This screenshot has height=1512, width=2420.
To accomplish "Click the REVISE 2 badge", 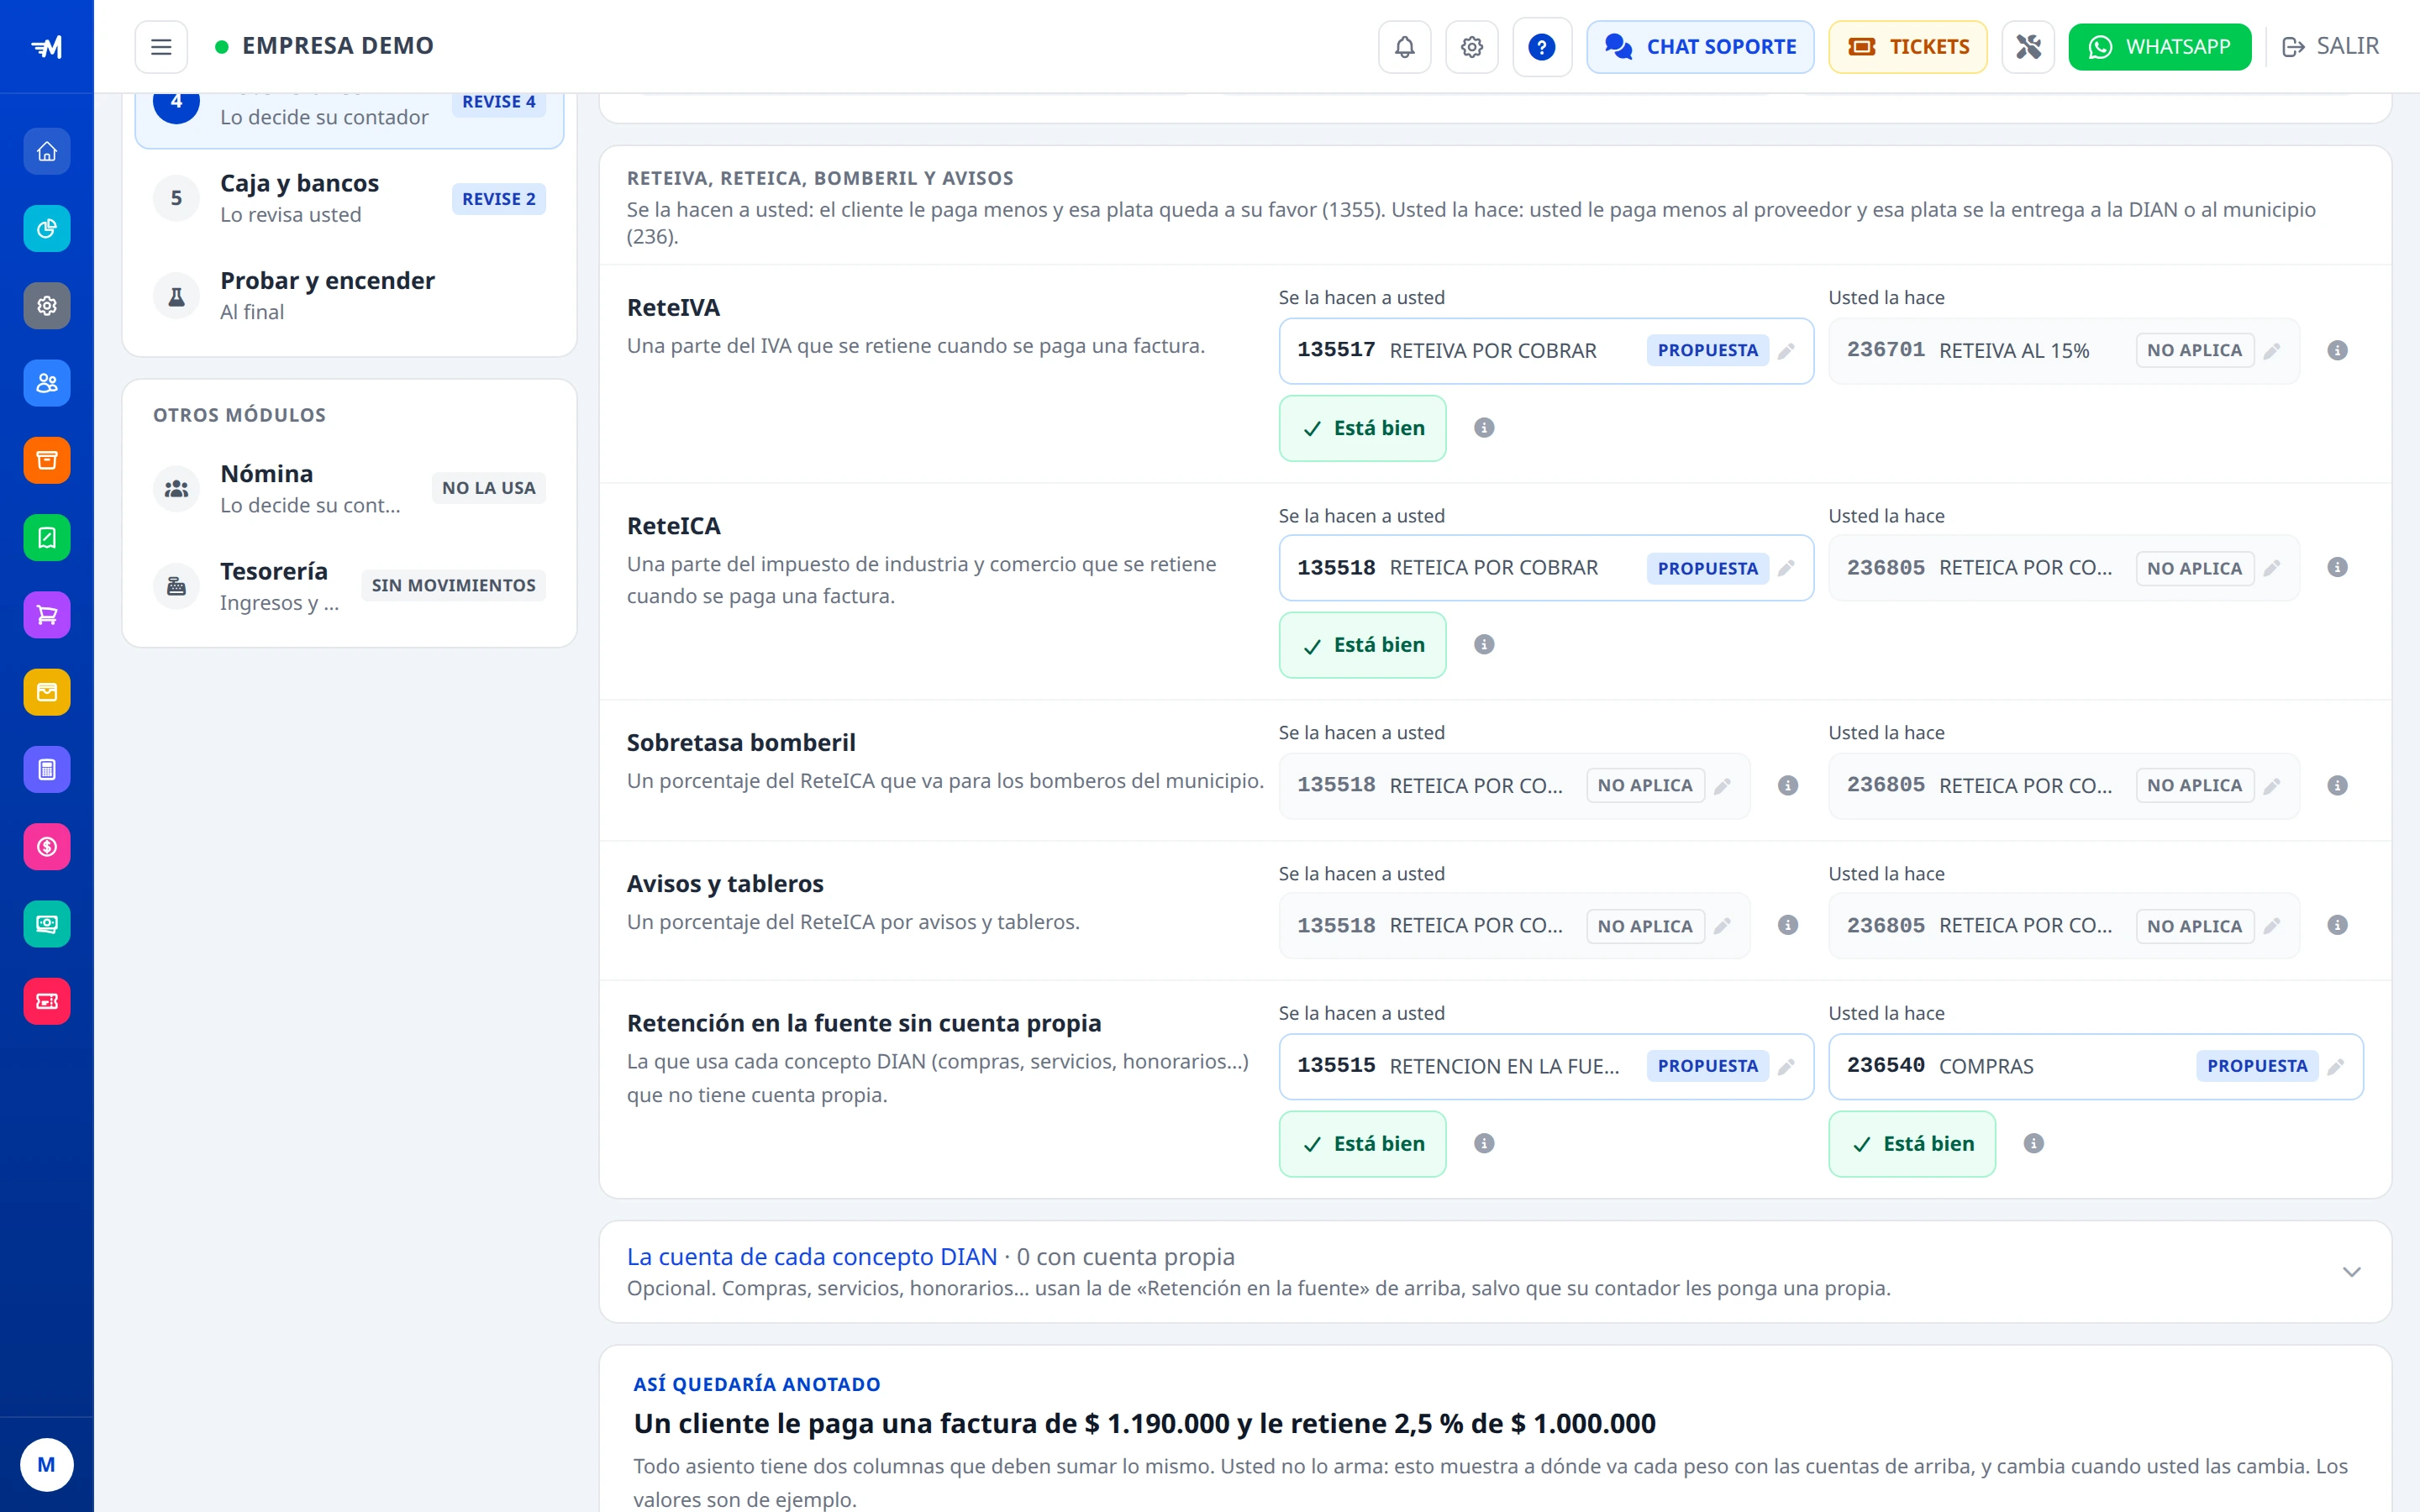I will (498, 199).
